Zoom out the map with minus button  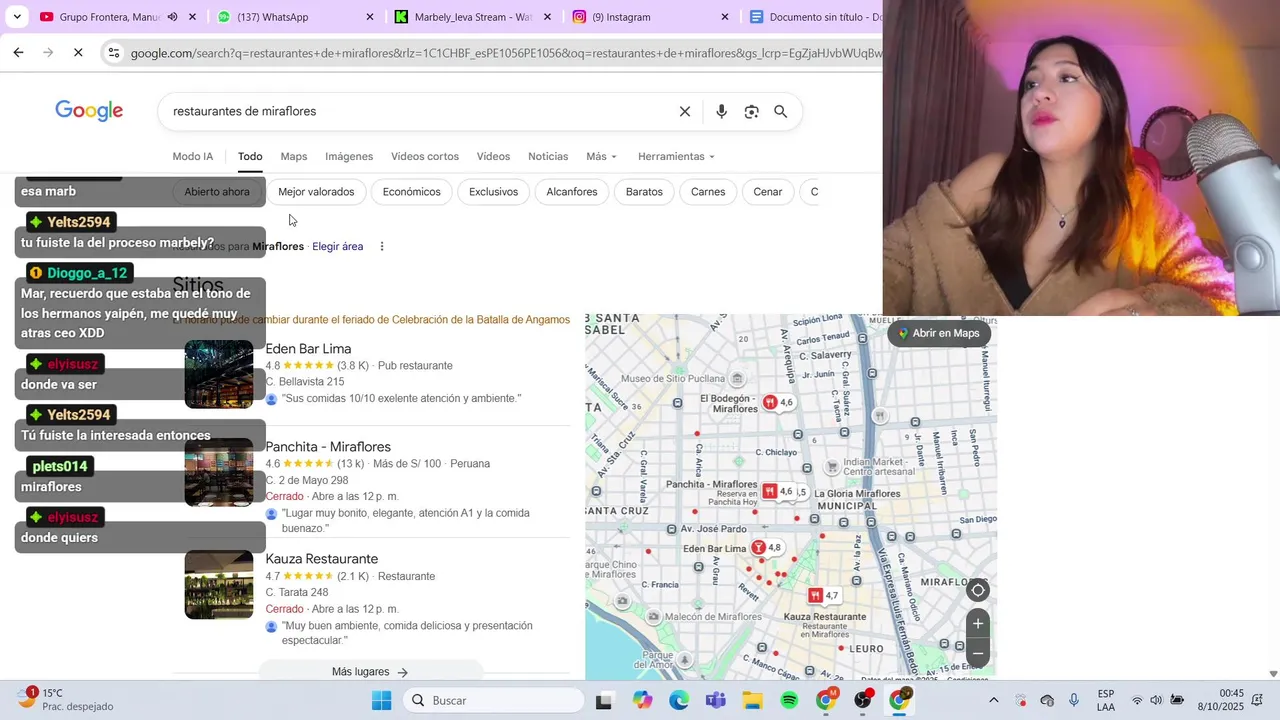(978, 654)
